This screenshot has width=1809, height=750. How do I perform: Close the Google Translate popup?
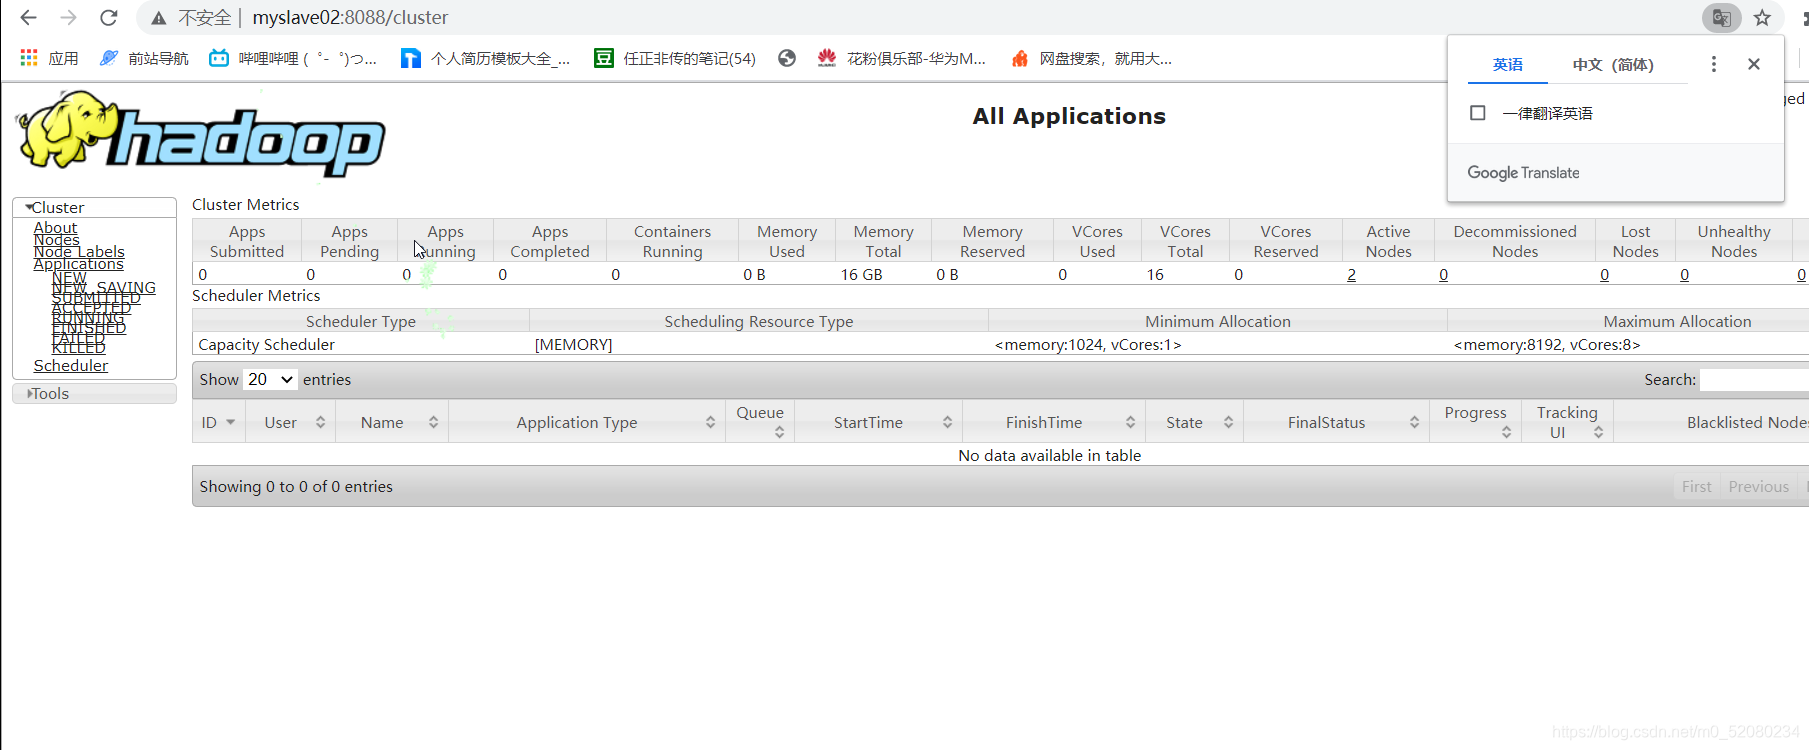(1753, 64)
